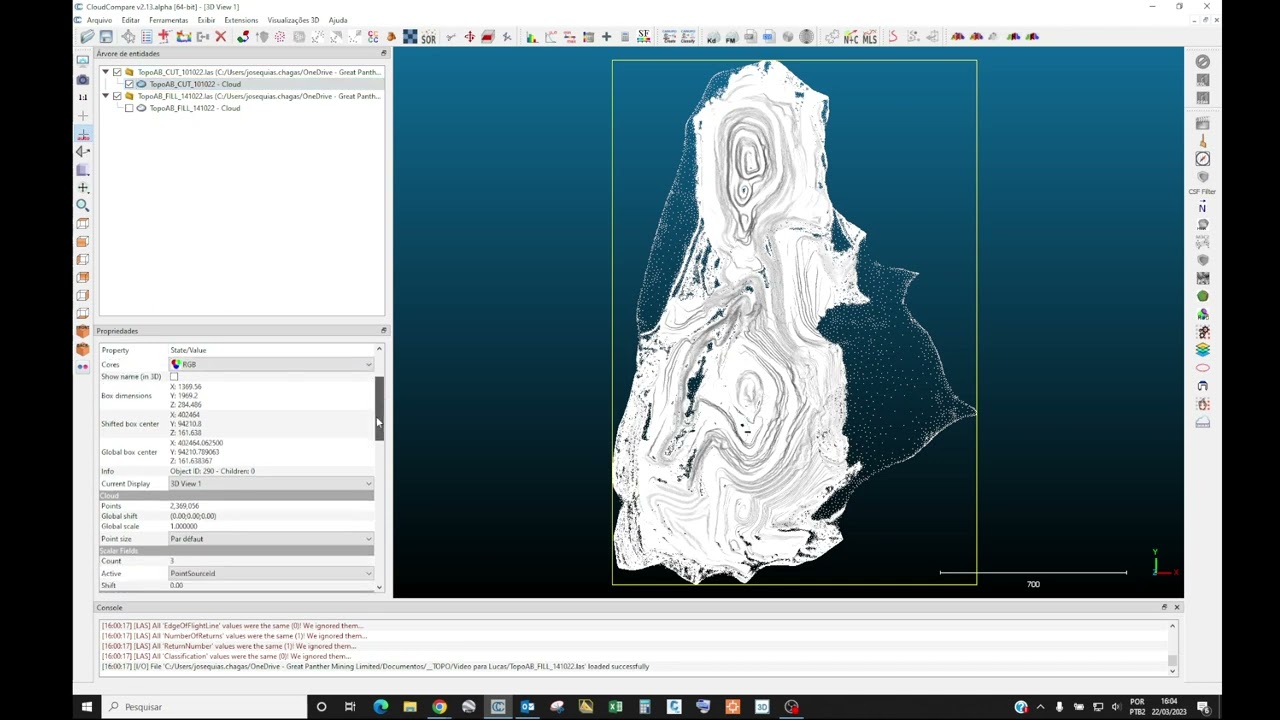The height and width of the screenshot is (720, 1280).
Task: Click the camera icon in left sidebar
Action: pyautogui.click(x=83, y=79)
